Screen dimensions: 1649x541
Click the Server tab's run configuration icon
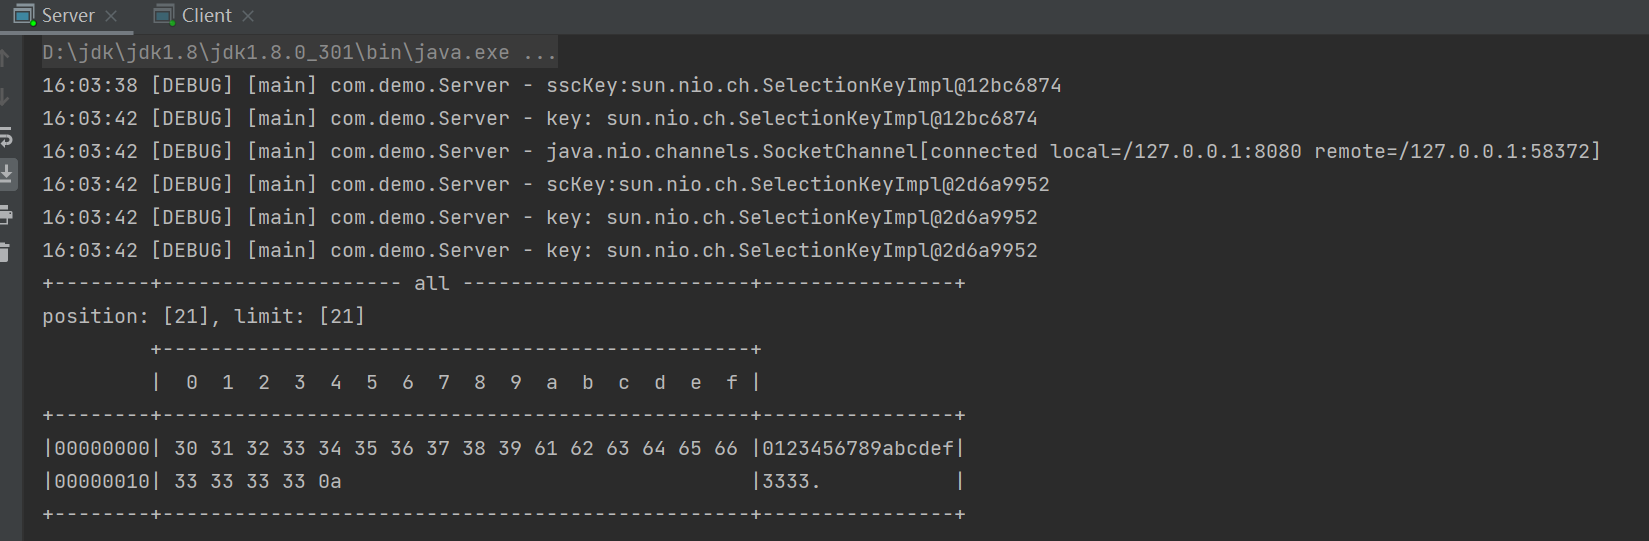coord(24,15)
